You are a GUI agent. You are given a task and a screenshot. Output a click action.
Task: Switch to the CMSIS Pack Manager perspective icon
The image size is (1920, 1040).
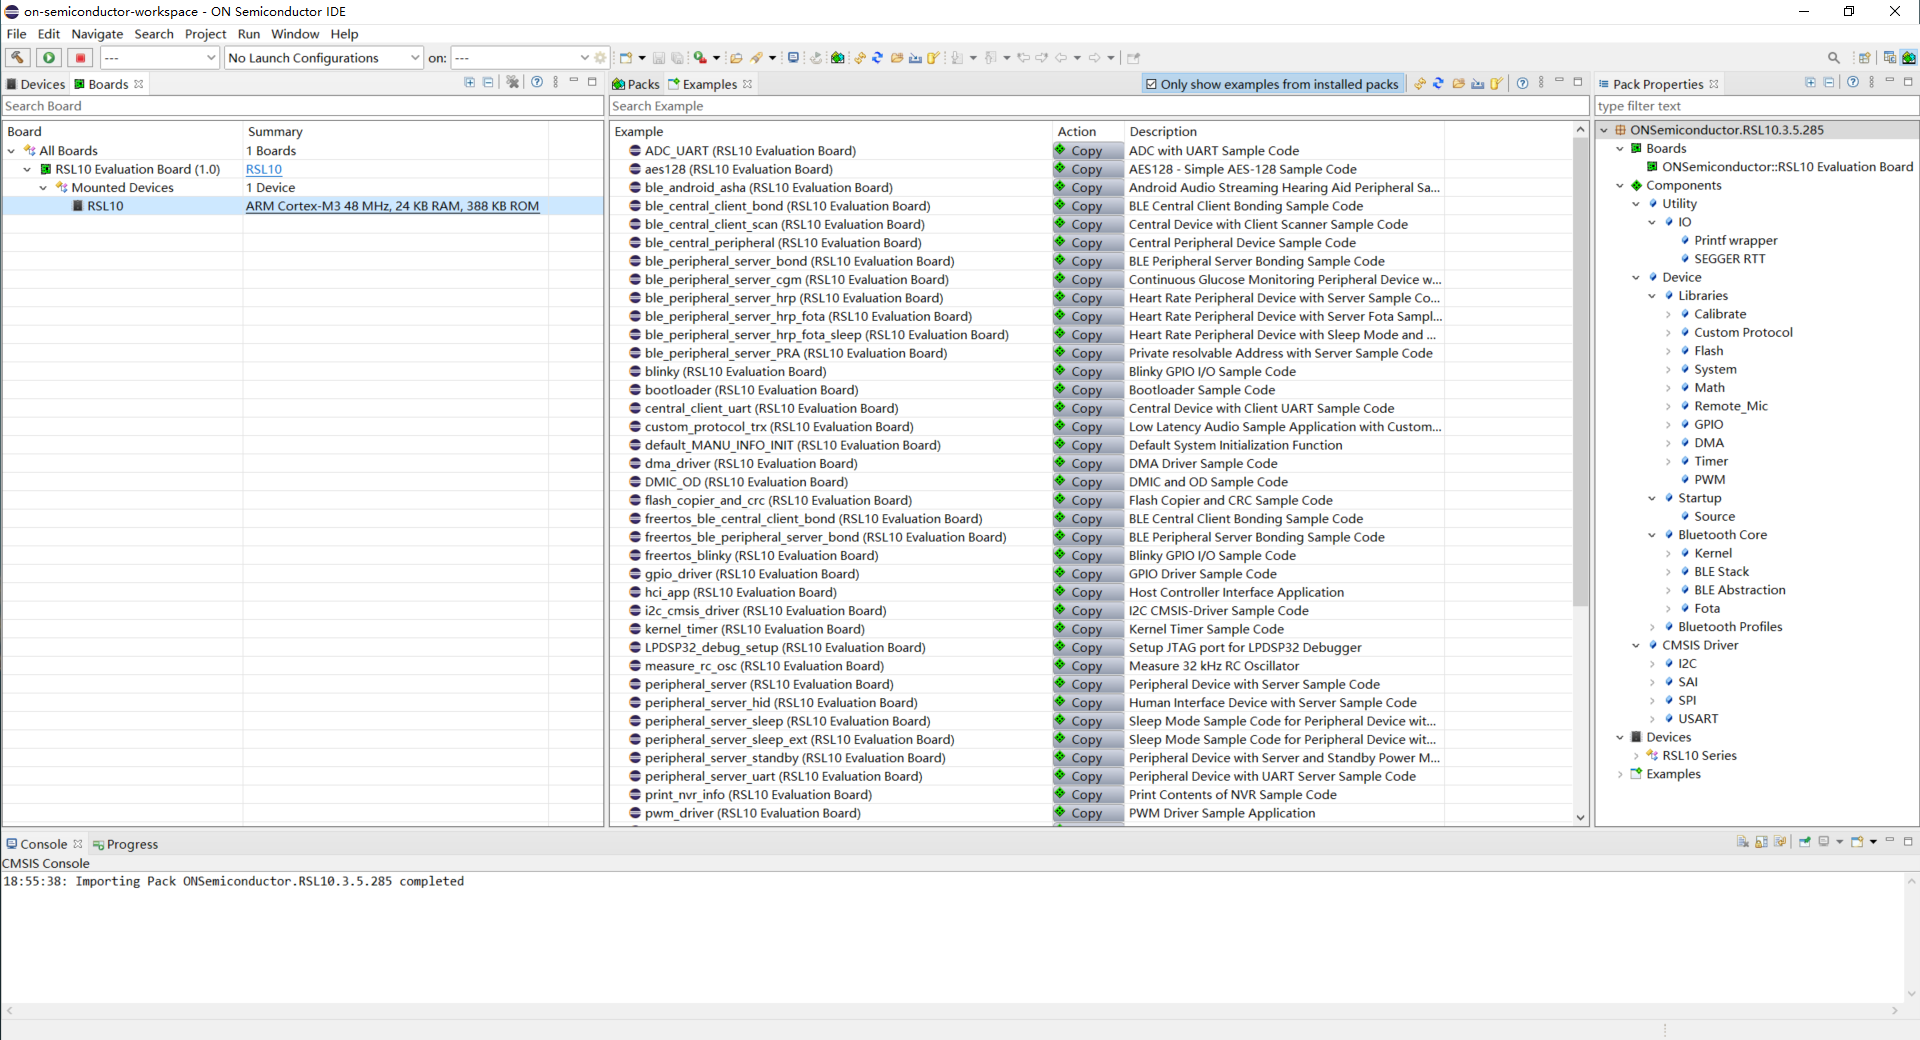pos(1909,58)
